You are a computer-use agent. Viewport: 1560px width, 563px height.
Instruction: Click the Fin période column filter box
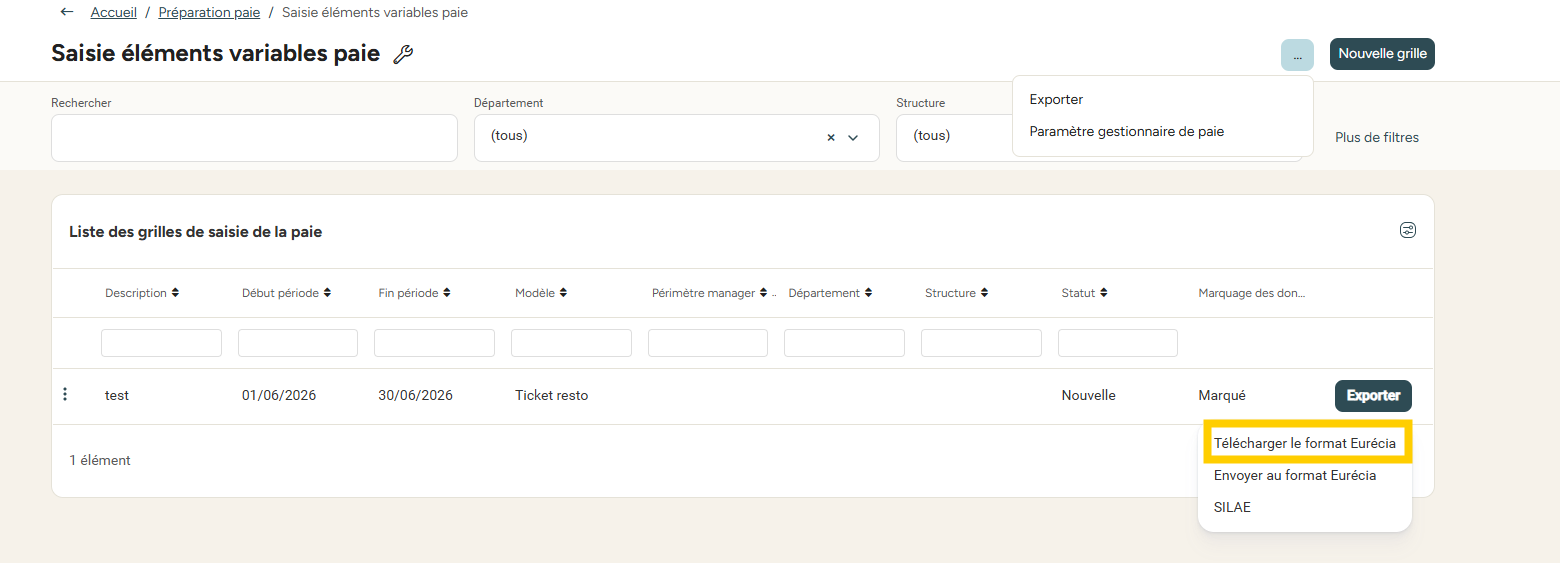434,343
